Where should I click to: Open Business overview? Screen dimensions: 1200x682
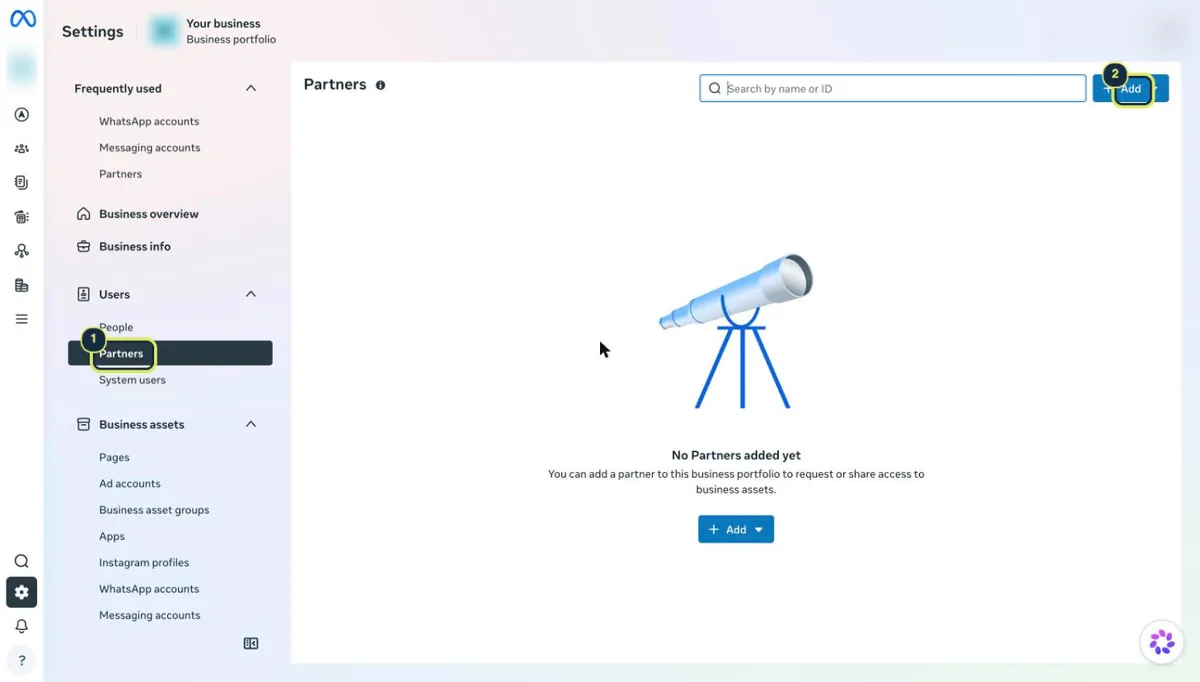coord(149,214)
